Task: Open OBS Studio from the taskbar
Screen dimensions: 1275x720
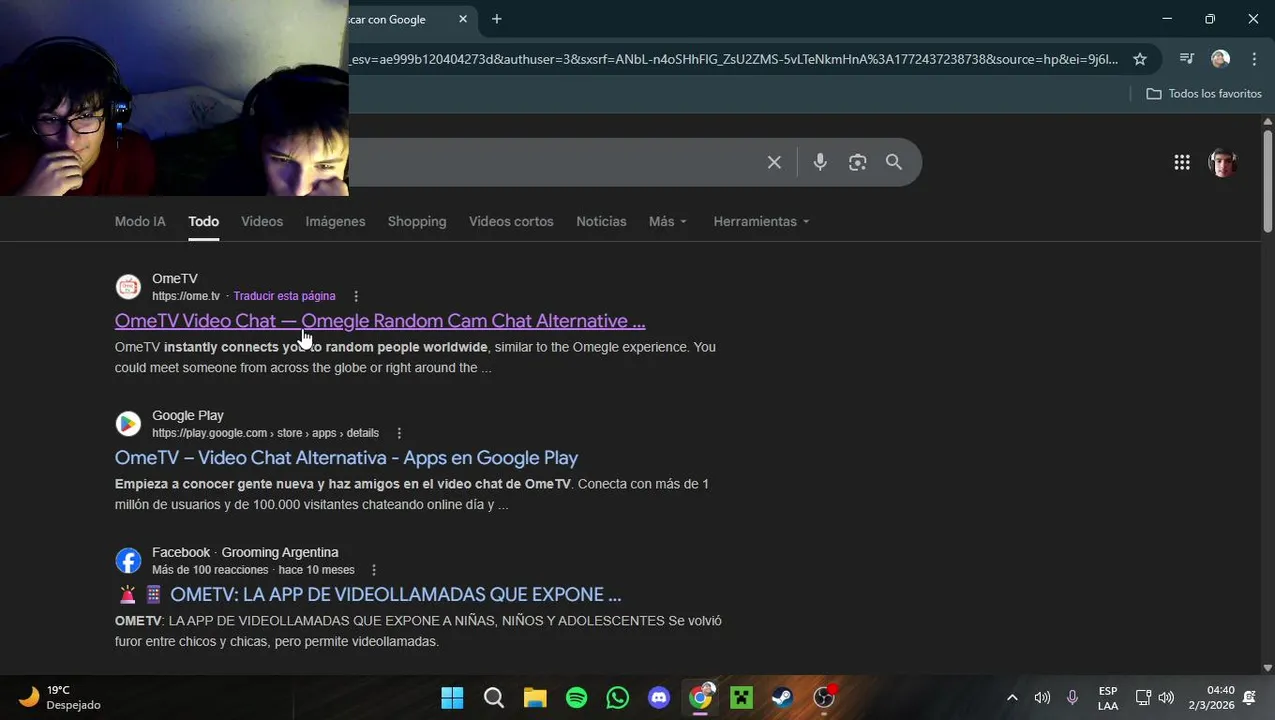Action: click(824, 697)
